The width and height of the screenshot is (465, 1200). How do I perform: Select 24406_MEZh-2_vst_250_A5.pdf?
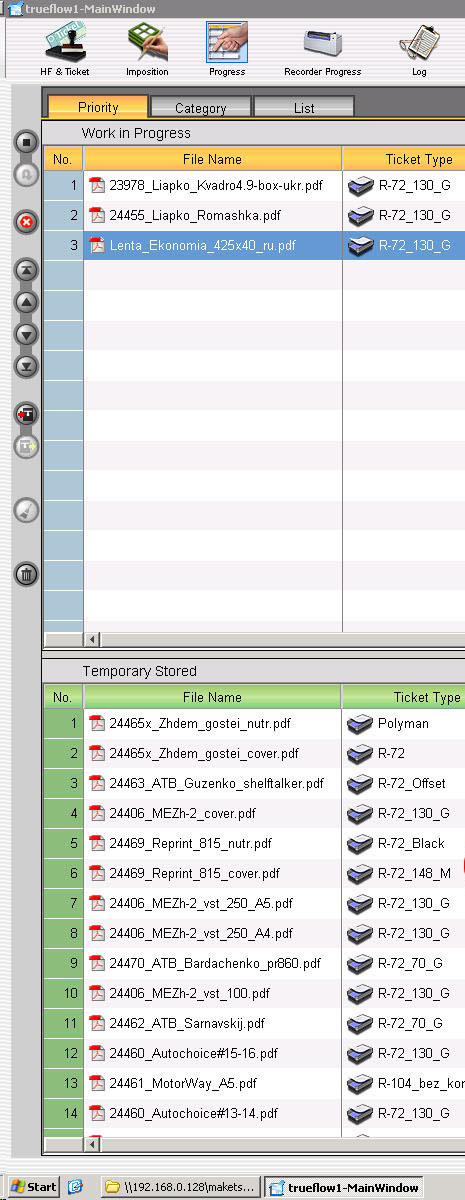tap(201, 903)
